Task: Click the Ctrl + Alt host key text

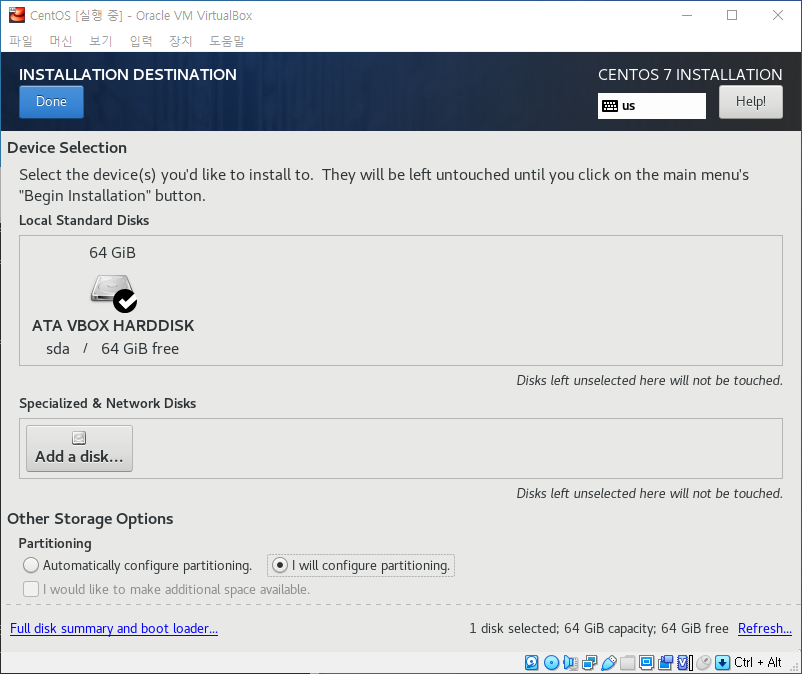Action: (x=758, y=663)
